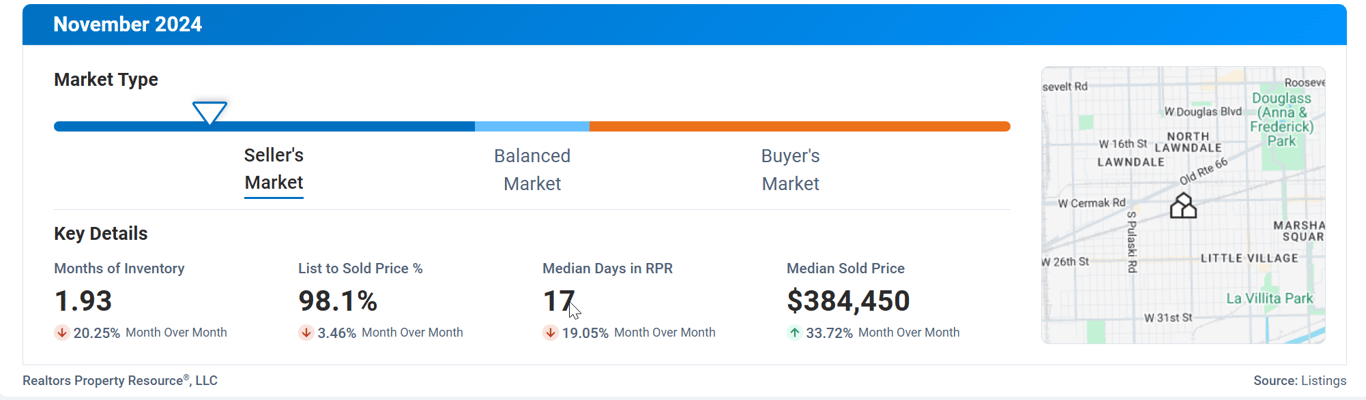Click the $384,450 median sold price
The height and width of the screenshot is (400, 1366).
point(848,301)
